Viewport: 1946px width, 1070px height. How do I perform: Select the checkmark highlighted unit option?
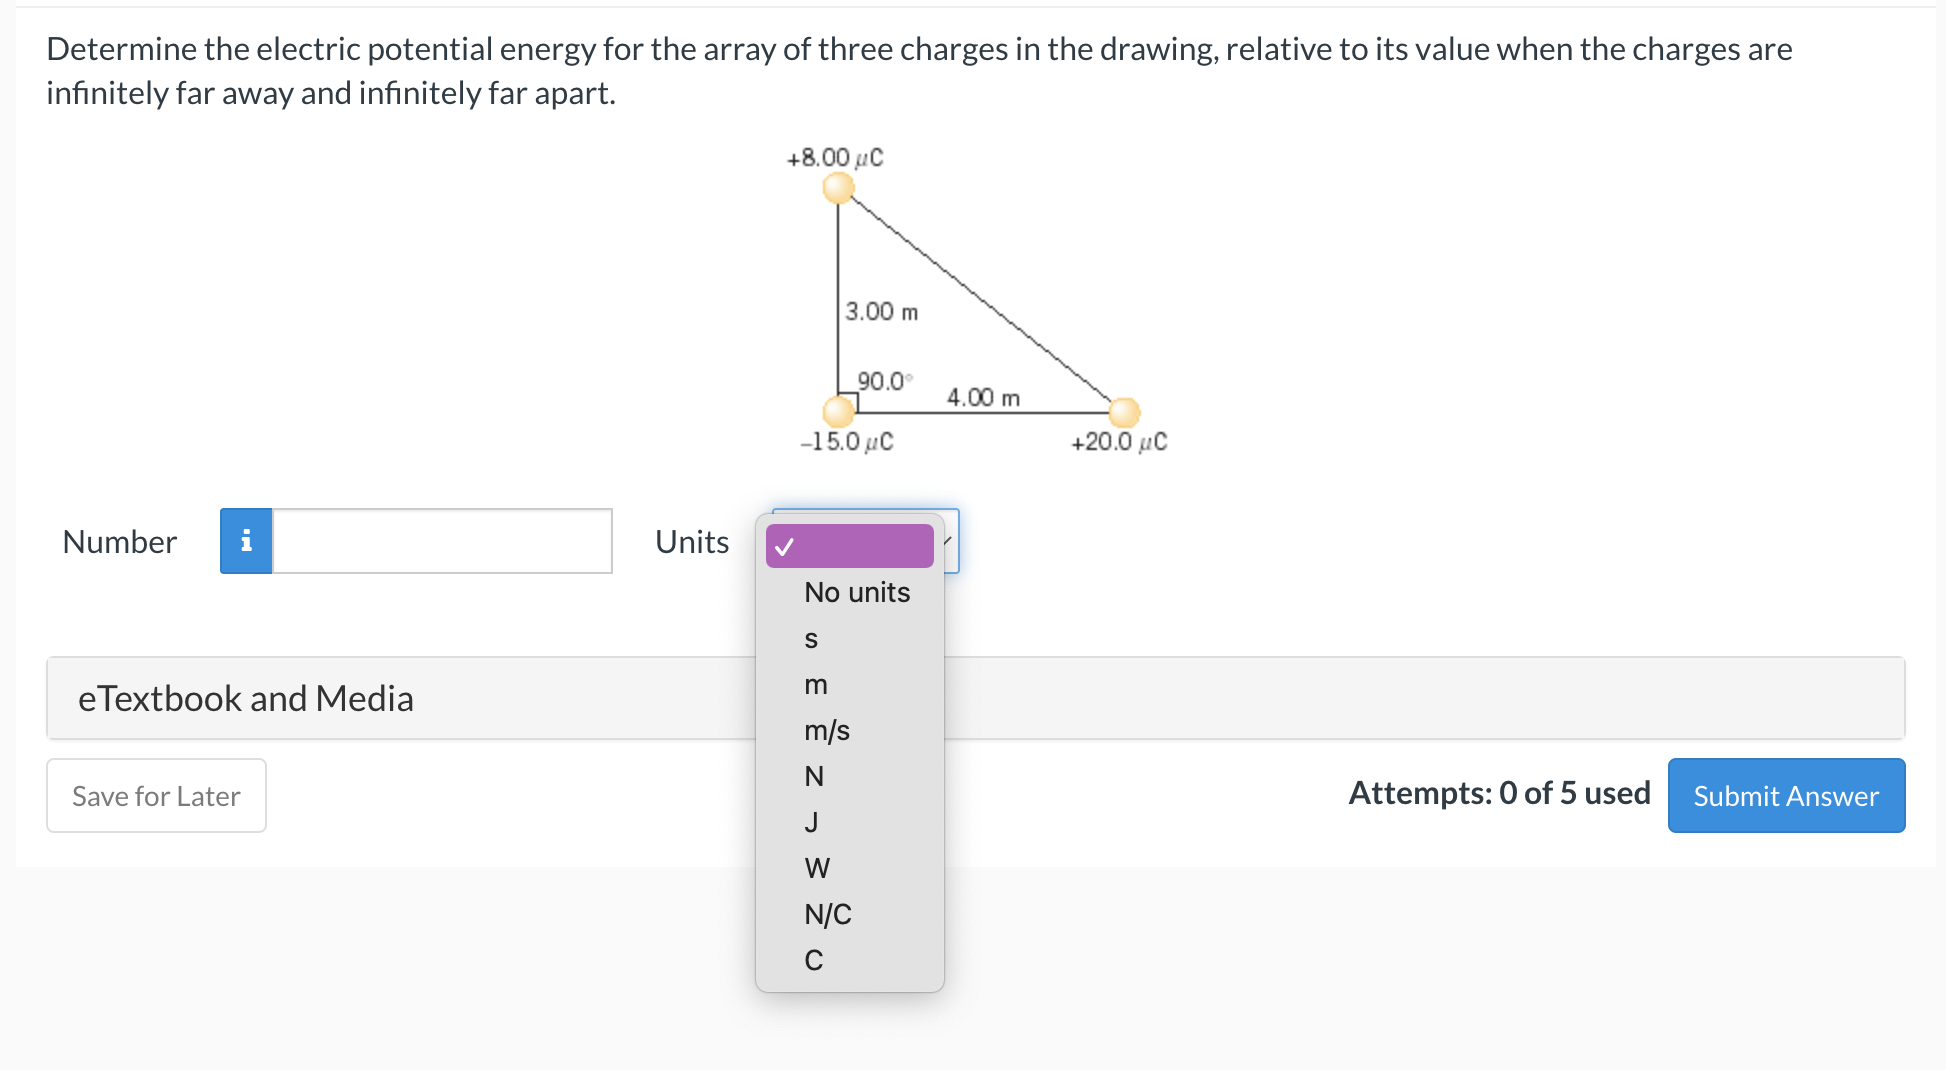848,546
